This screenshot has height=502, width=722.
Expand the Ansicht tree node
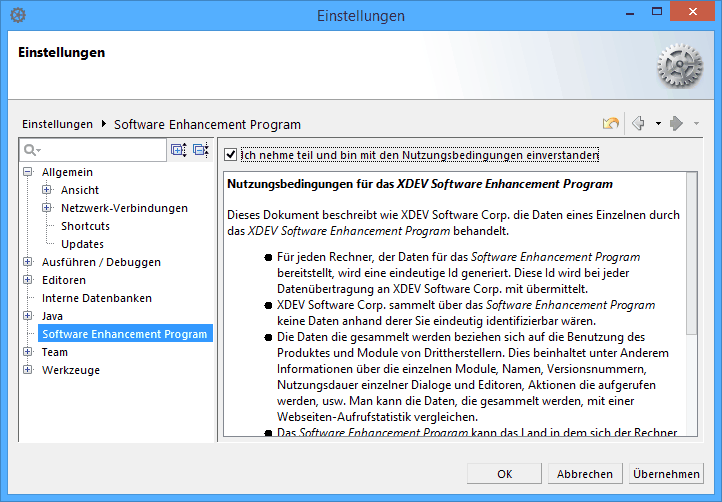[47, 190]
